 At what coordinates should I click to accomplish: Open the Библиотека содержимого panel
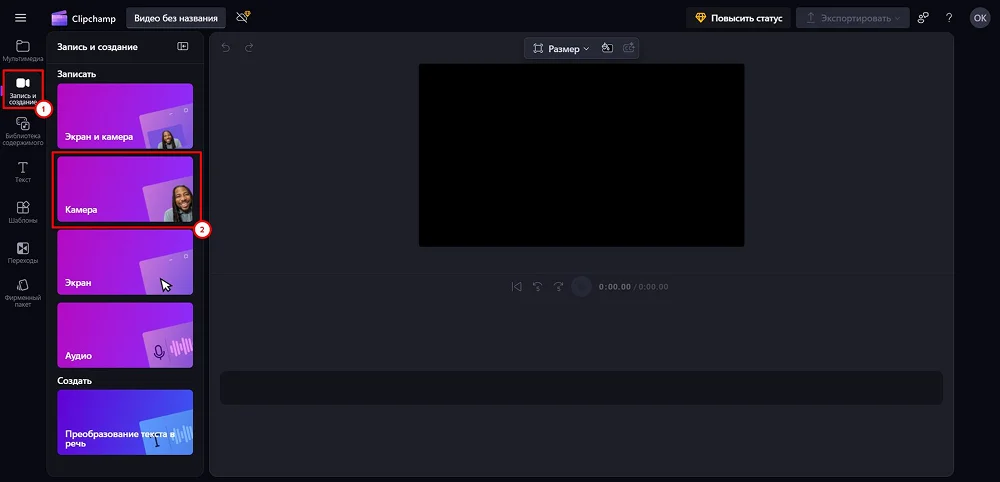23,130
